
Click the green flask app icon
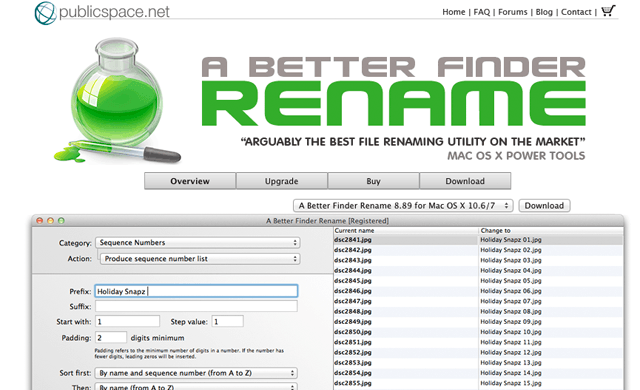[118, 101]
